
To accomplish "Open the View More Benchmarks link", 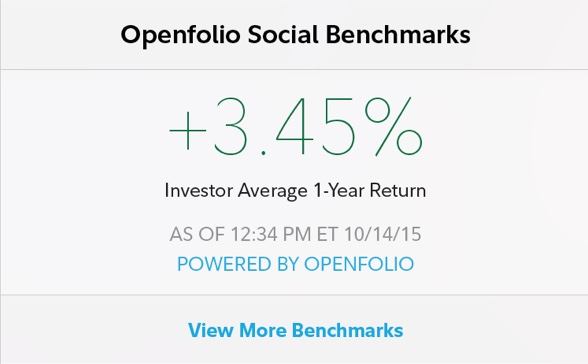I will (296, 330).
